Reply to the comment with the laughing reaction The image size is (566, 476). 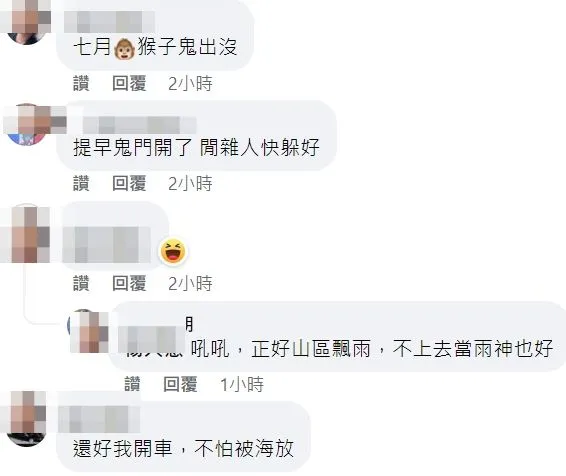[129, 283]
